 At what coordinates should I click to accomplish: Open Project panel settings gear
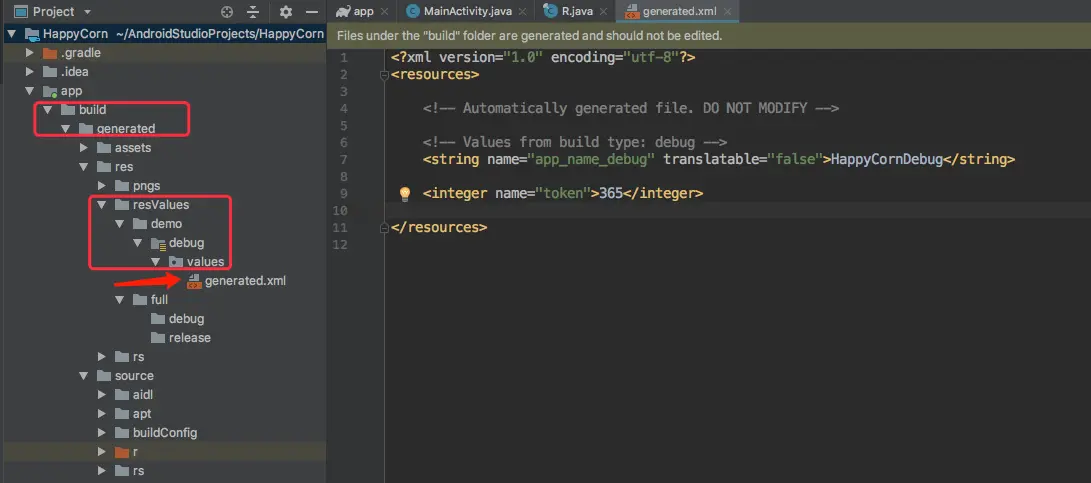[x=286, y=12]
